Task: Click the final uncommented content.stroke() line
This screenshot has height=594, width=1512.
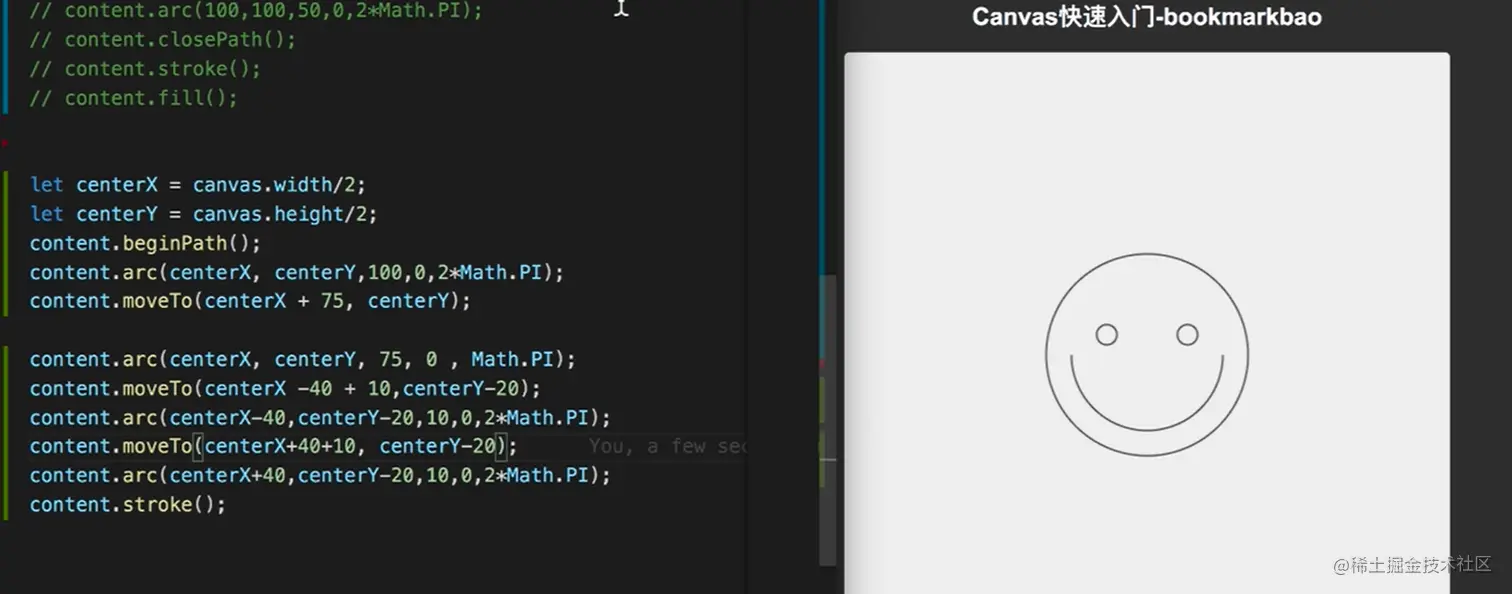Action: coord(128,504)
